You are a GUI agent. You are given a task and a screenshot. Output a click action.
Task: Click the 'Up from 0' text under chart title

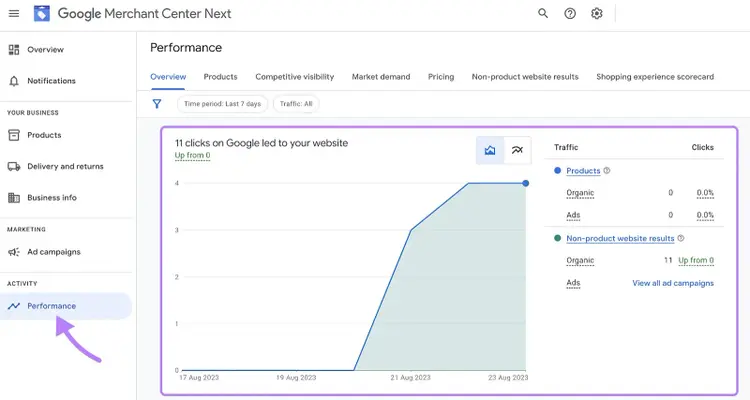click(x=192, y=156)
